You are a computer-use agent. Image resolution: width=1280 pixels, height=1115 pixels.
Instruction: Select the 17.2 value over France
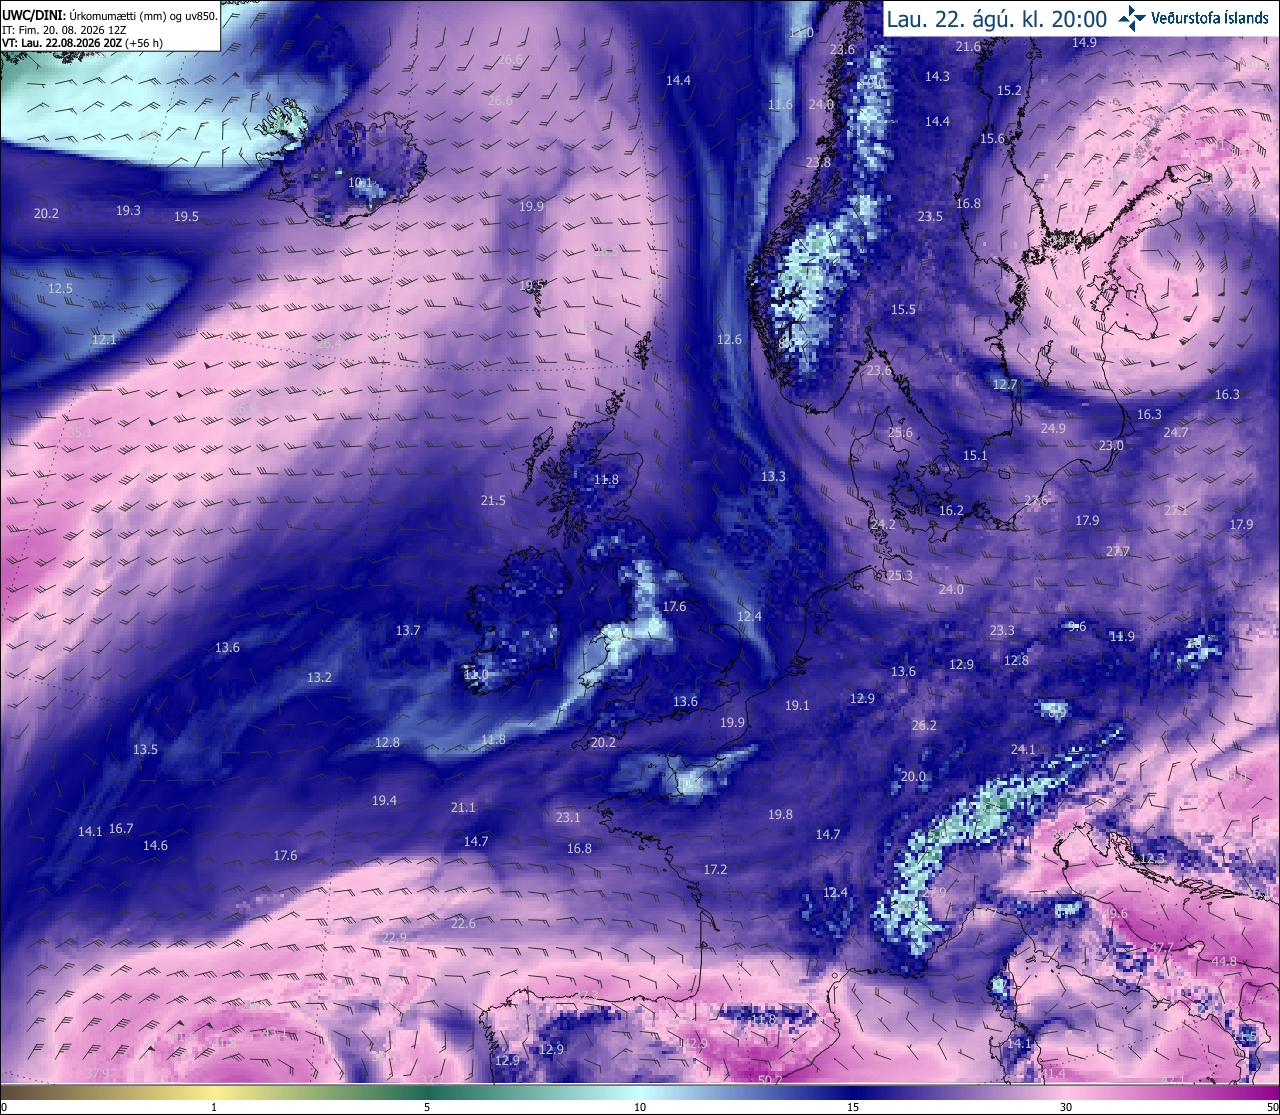coord(715,869)
